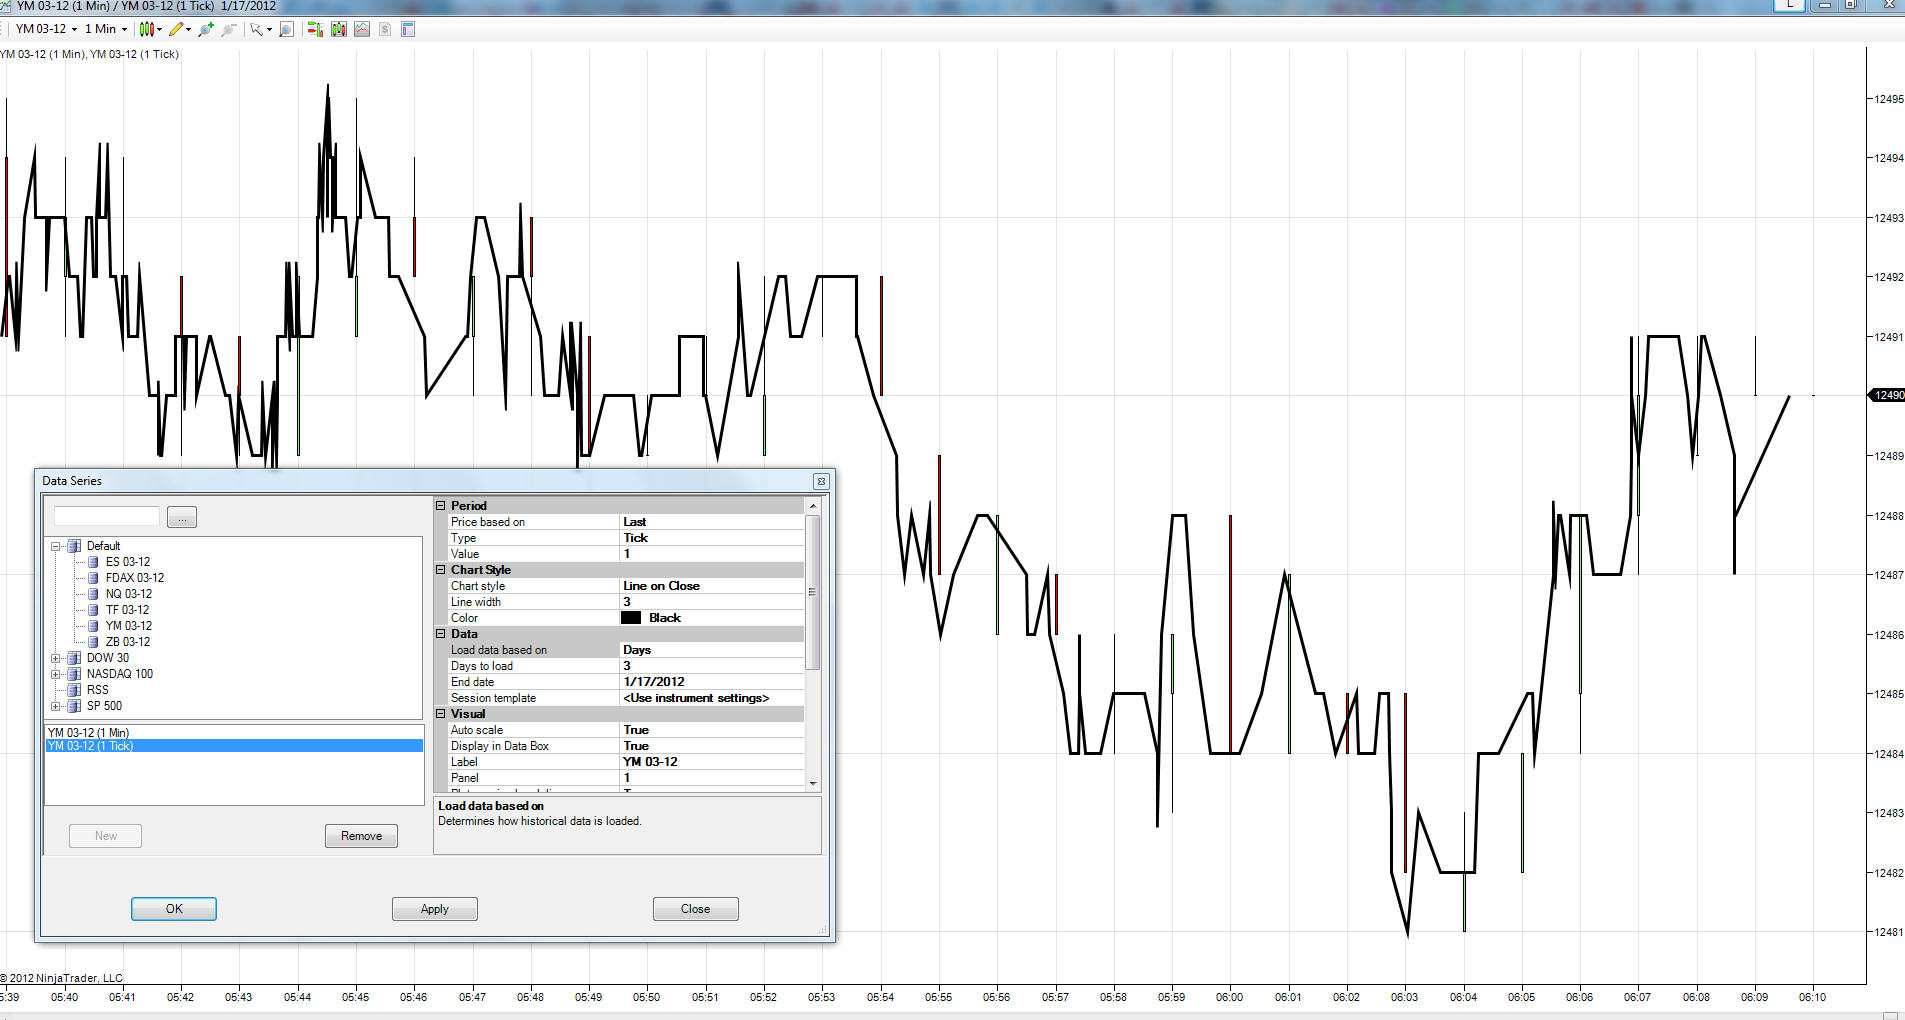
Task: Click the instrument search input field
Action: pos(107,516)
